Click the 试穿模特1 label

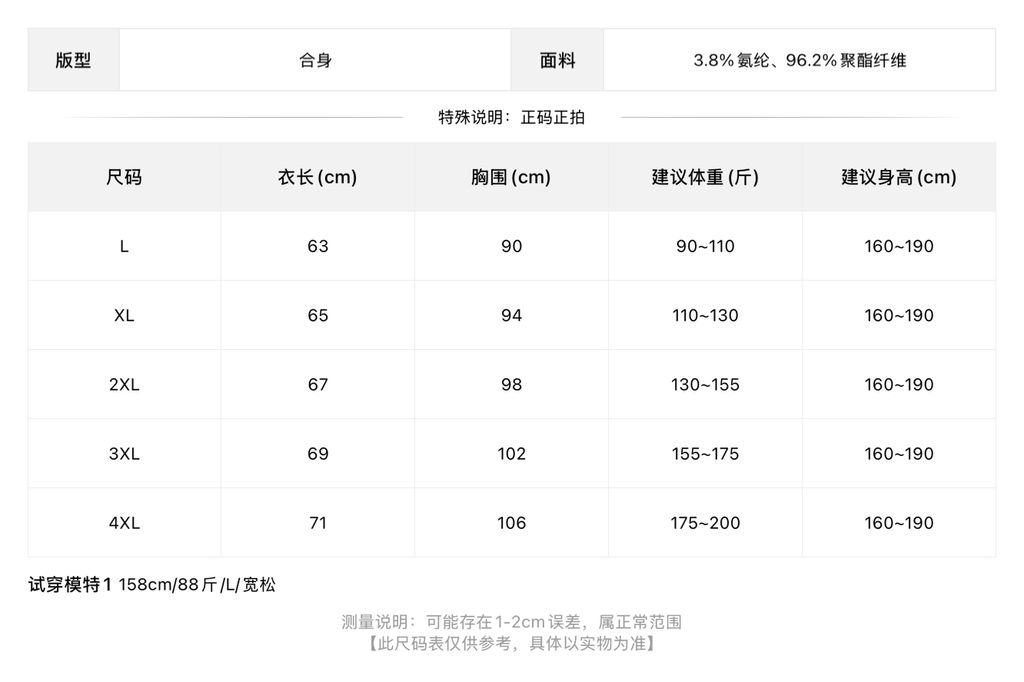(71, 585)
